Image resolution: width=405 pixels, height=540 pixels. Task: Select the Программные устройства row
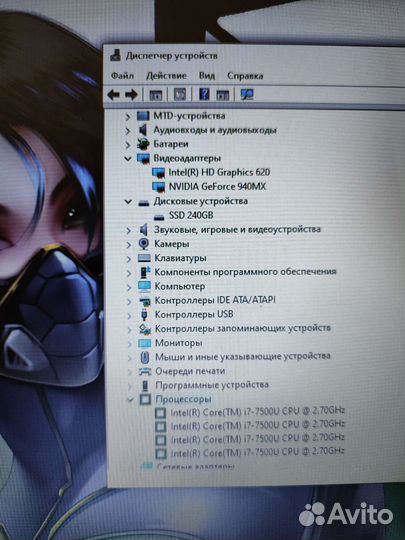coord(212,385)
